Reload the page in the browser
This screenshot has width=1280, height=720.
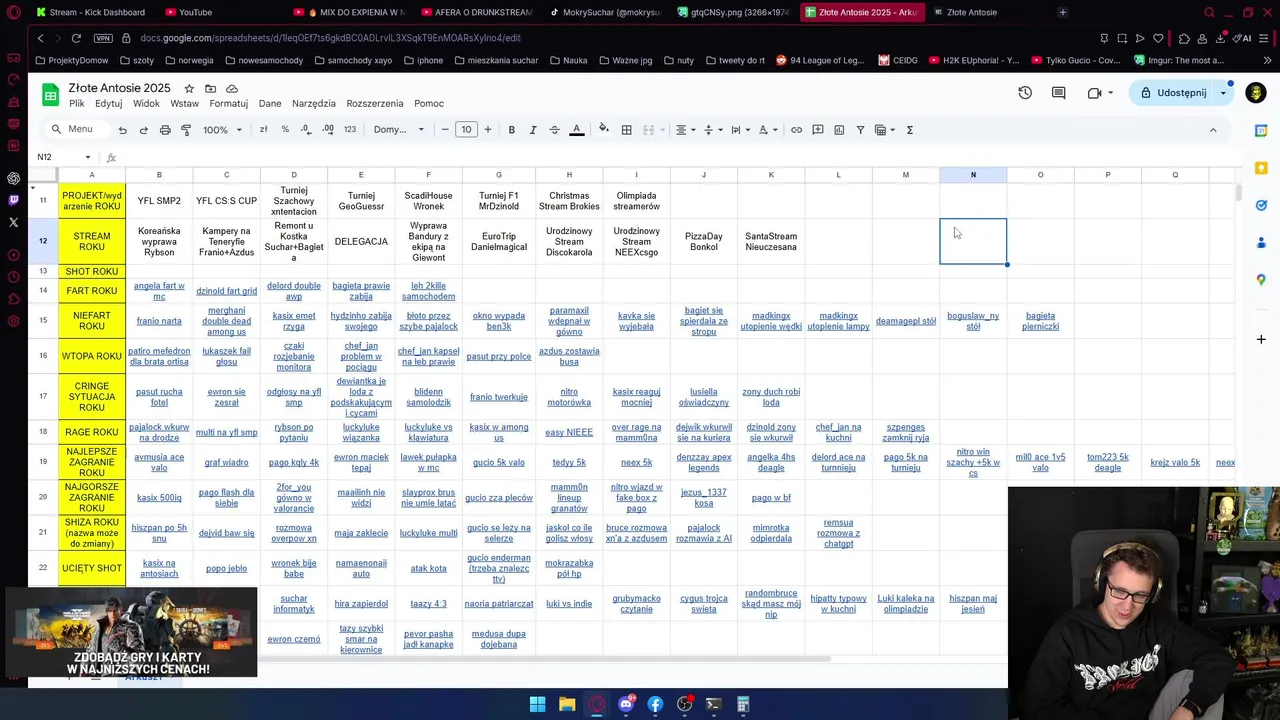tap(76, 38)
